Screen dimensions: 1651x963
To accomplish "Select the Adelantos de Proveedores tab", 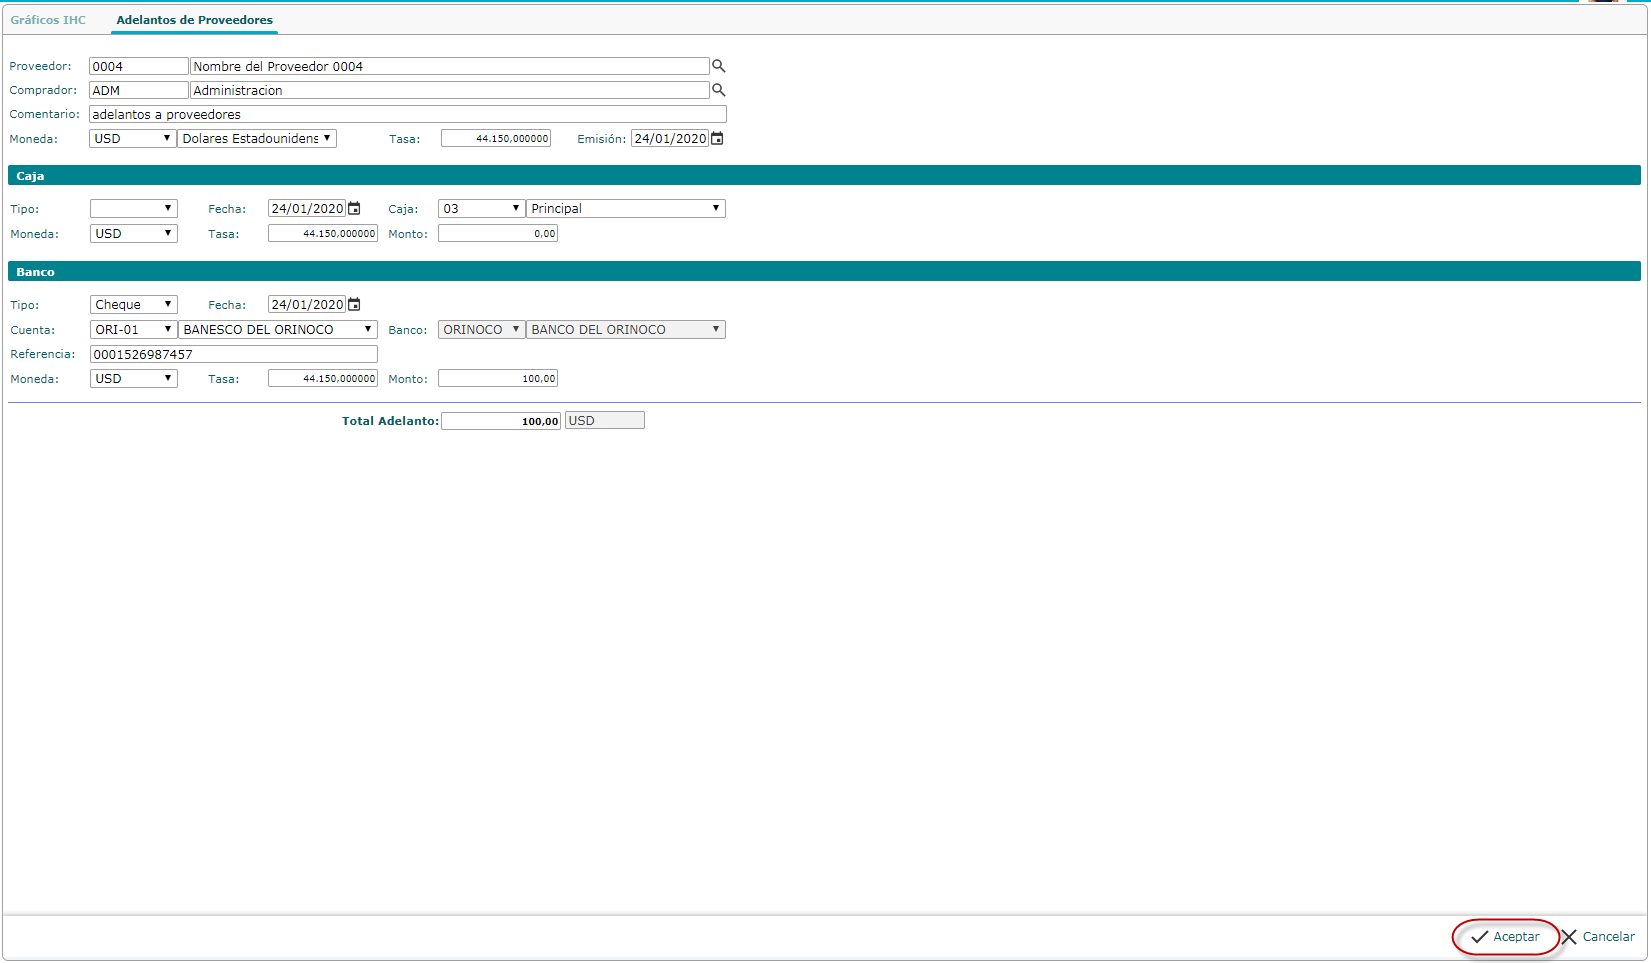I will pos(194,20).
